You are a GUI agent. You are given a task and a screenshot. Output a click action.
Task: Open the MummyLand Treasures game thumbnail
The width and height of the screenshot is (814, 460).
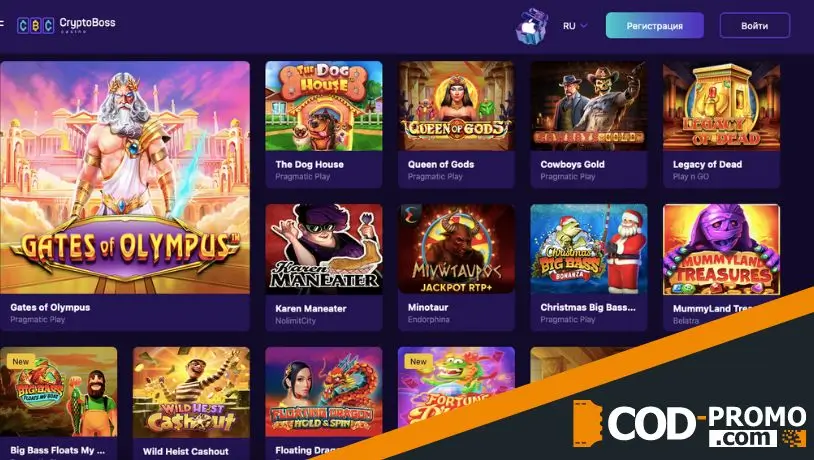point(721,249)
